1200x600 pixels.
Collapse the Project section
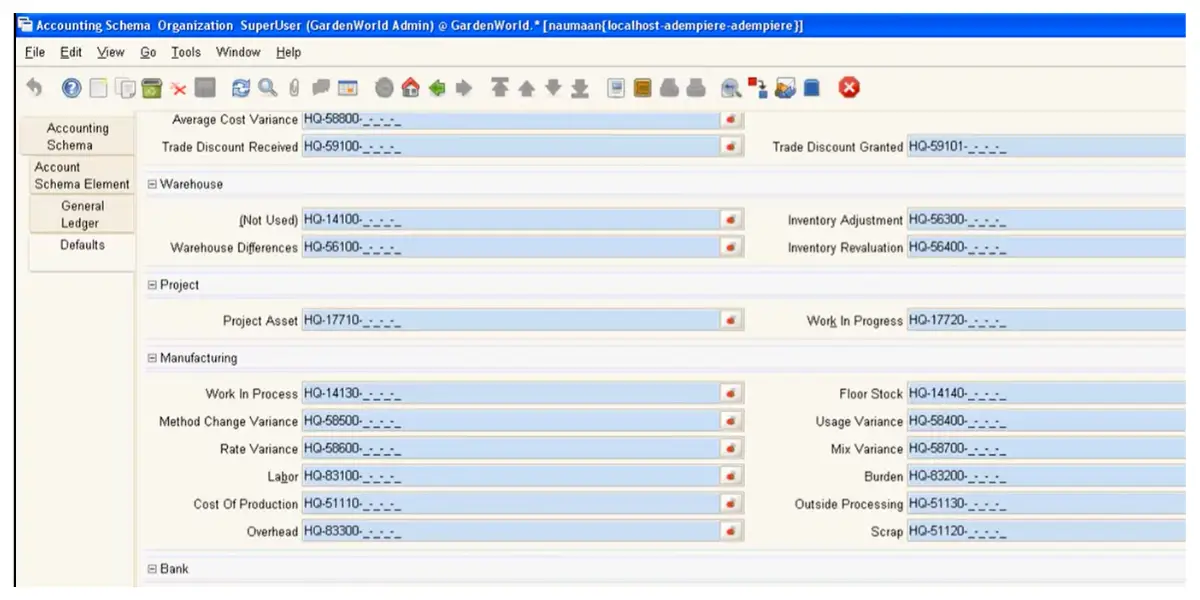click(153, 285)
